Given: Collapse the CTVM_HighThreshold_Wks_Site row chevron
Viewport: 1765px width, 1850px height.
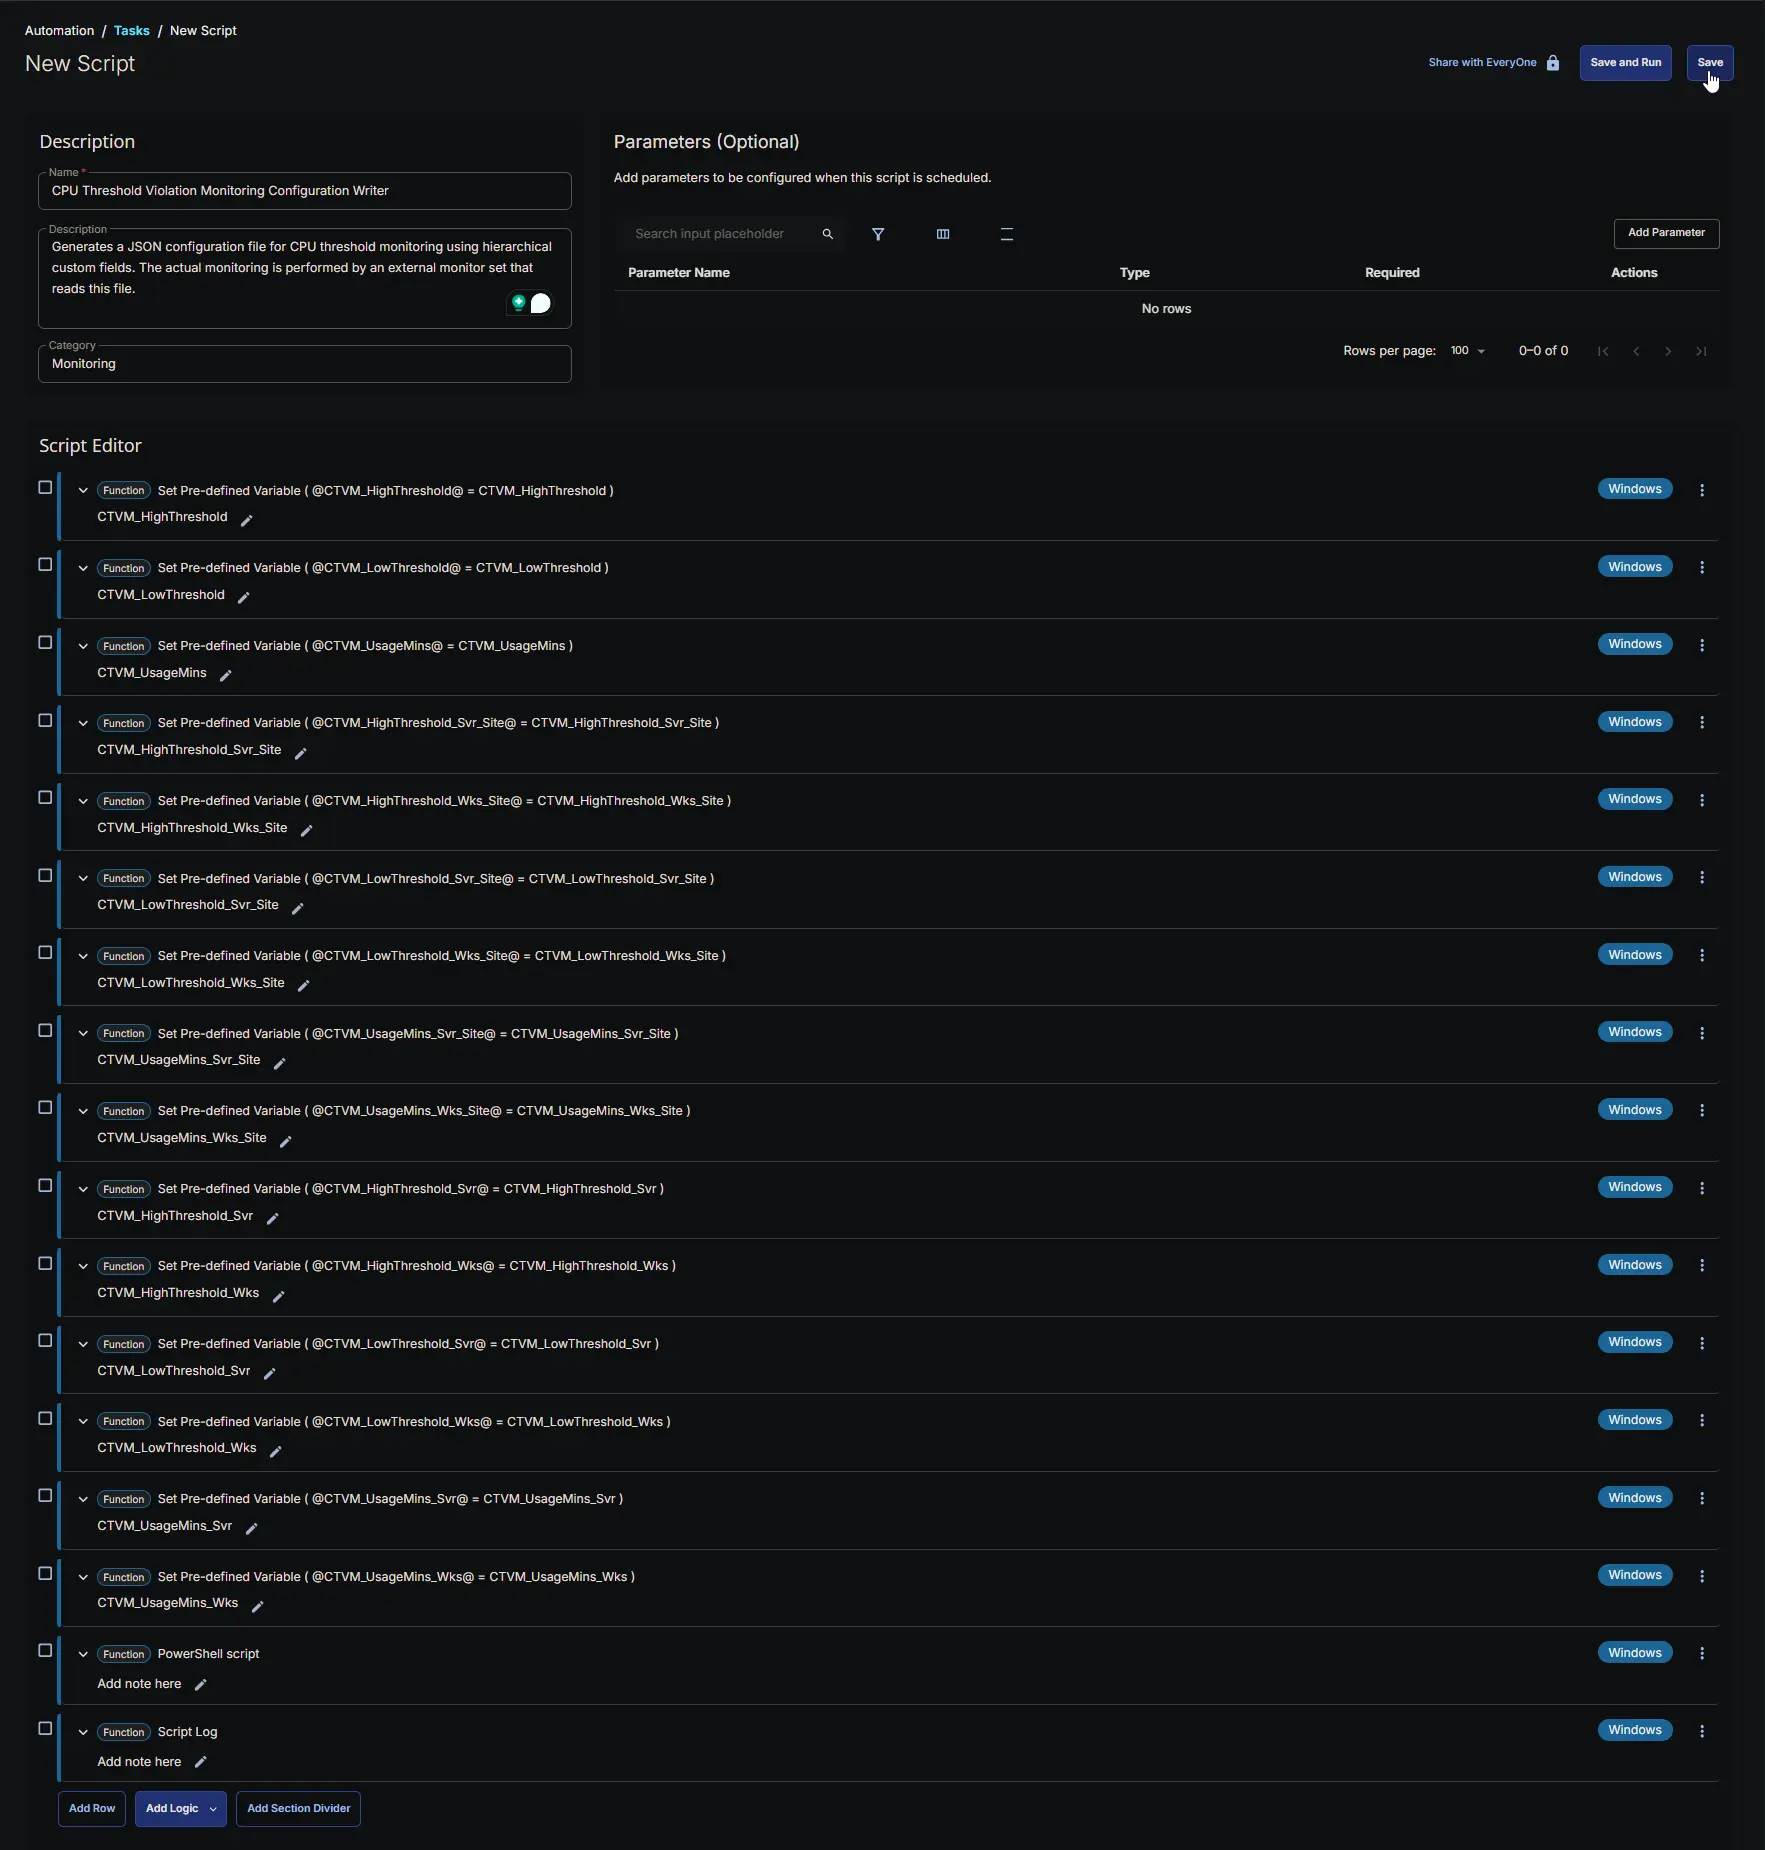Looking at the screenshot, I should click(x=83, y=801).
